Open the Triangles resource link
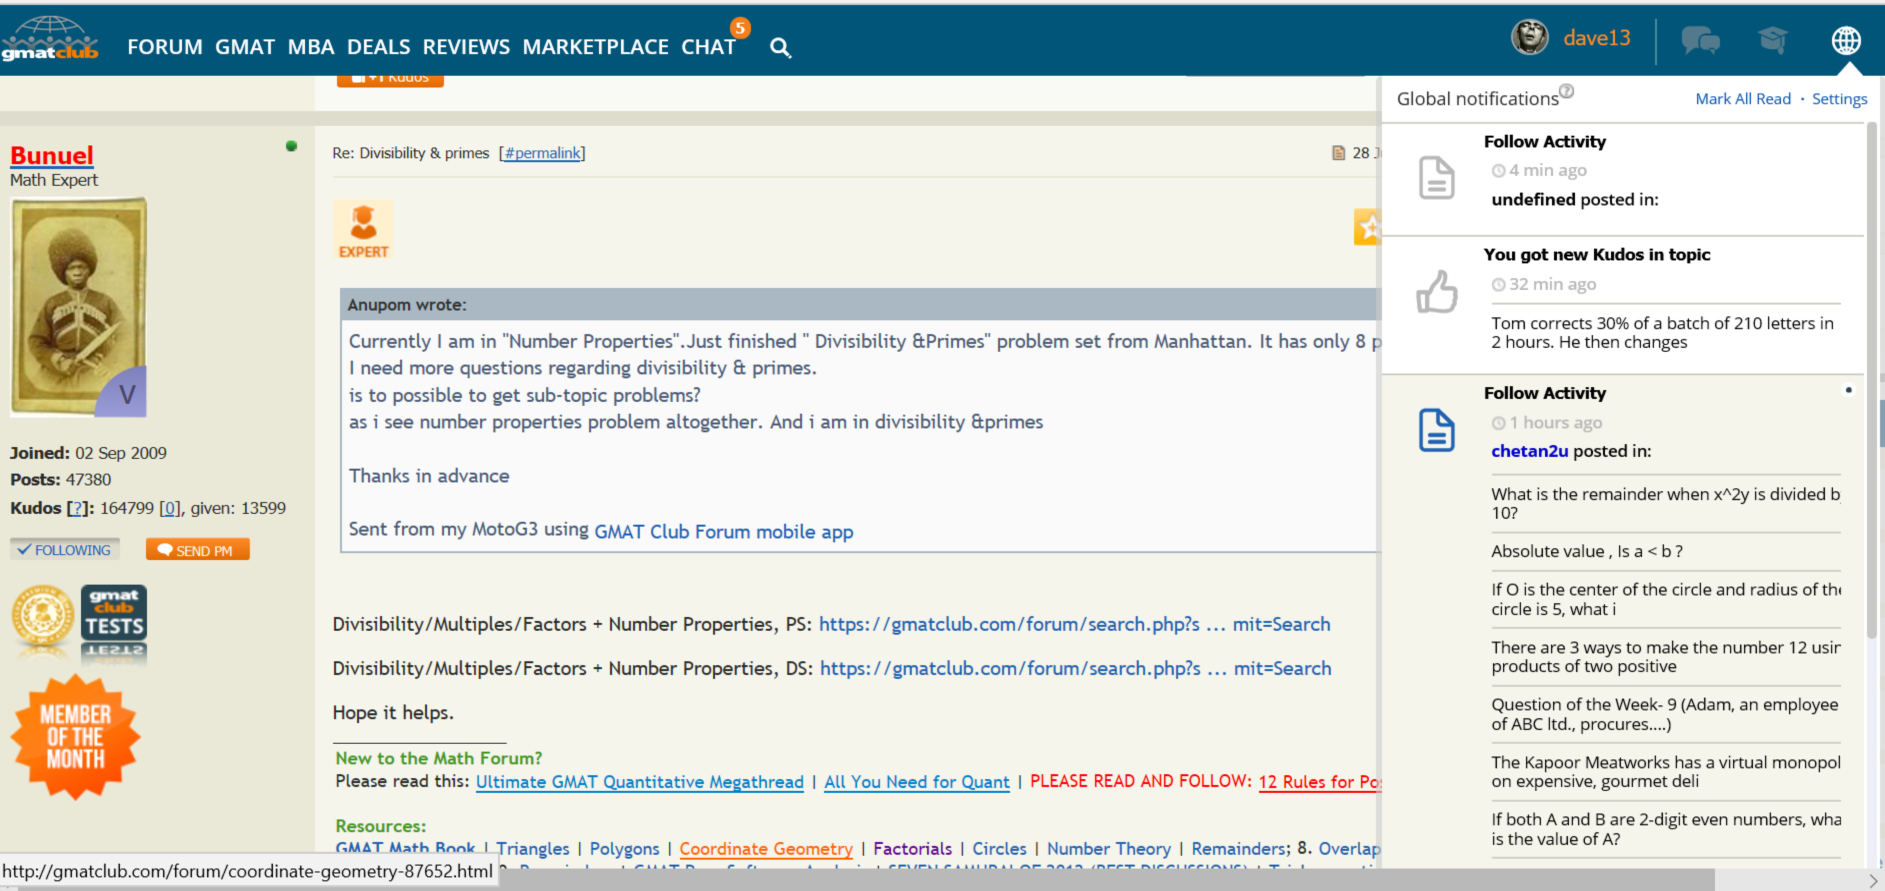The width and height of the screenshot is (1885, 891). [533, 849]
